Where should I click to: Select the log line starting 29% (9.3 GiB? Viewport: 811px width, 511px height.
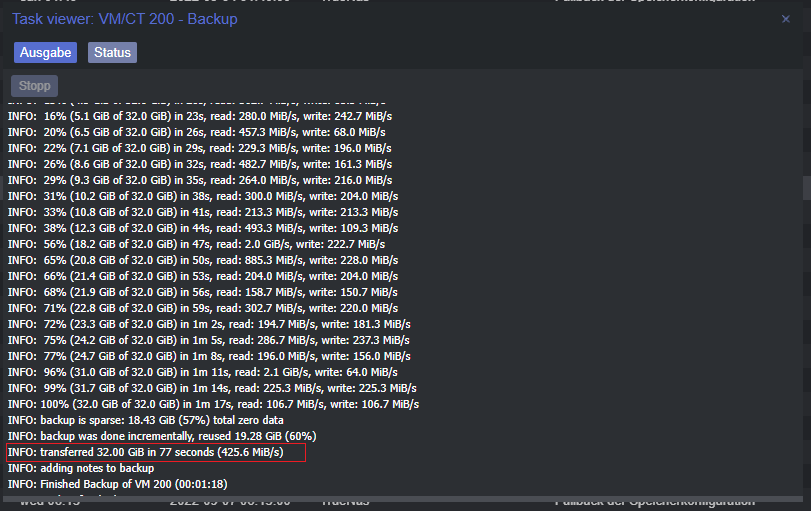click(x=200, y=181)
